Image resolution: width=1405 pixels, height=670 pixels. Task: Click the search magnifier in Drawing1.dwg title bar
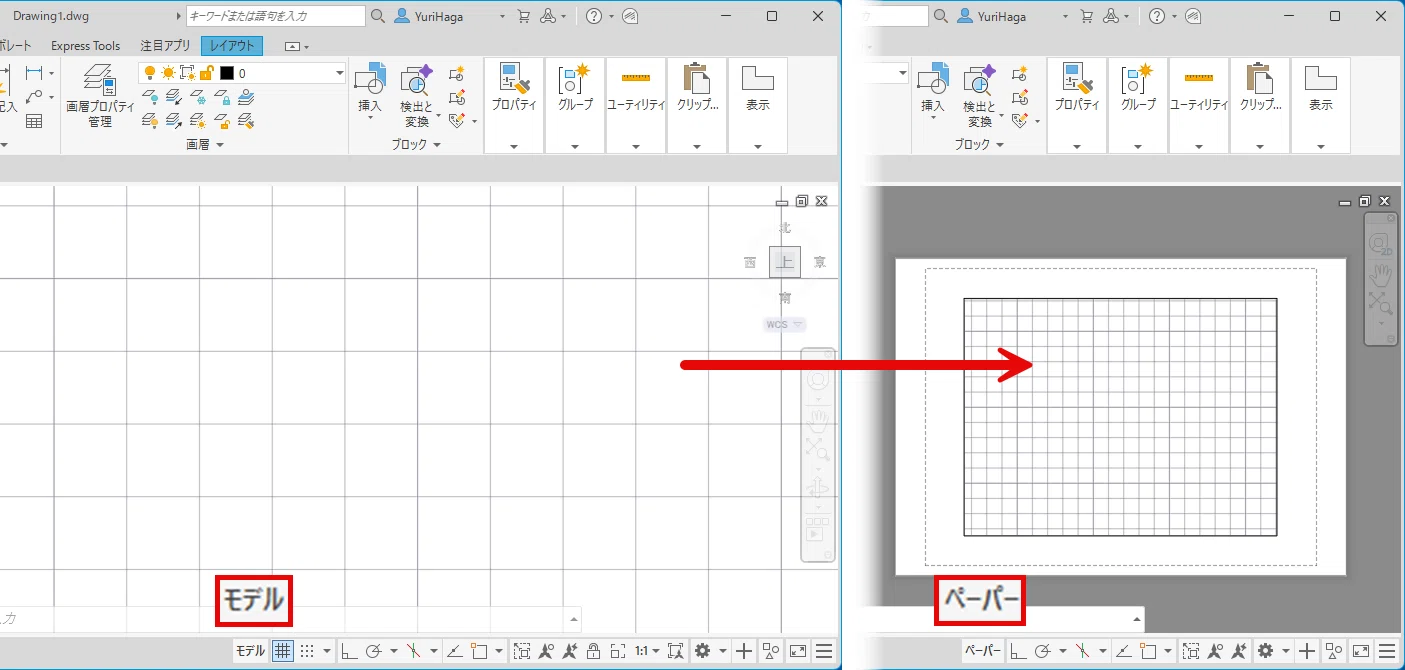click(x=377, y=16)
